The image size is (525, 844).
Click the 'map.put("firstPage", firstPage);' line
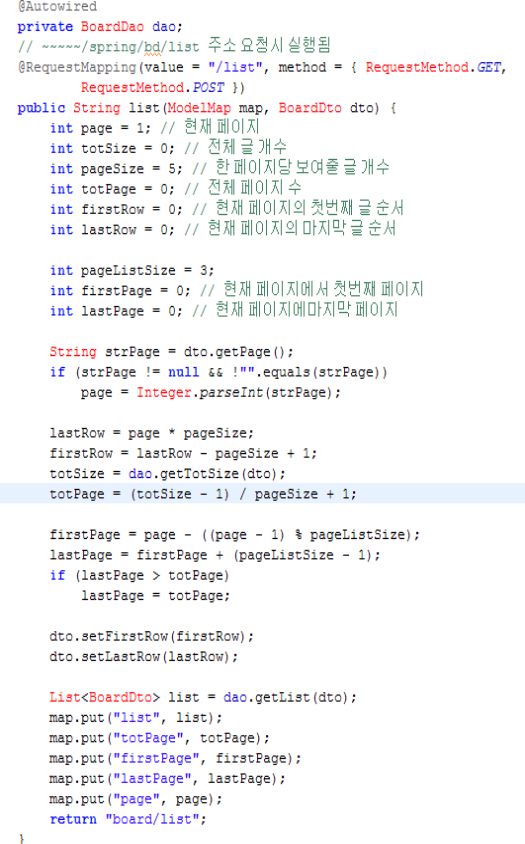click(x=175, y=758)
